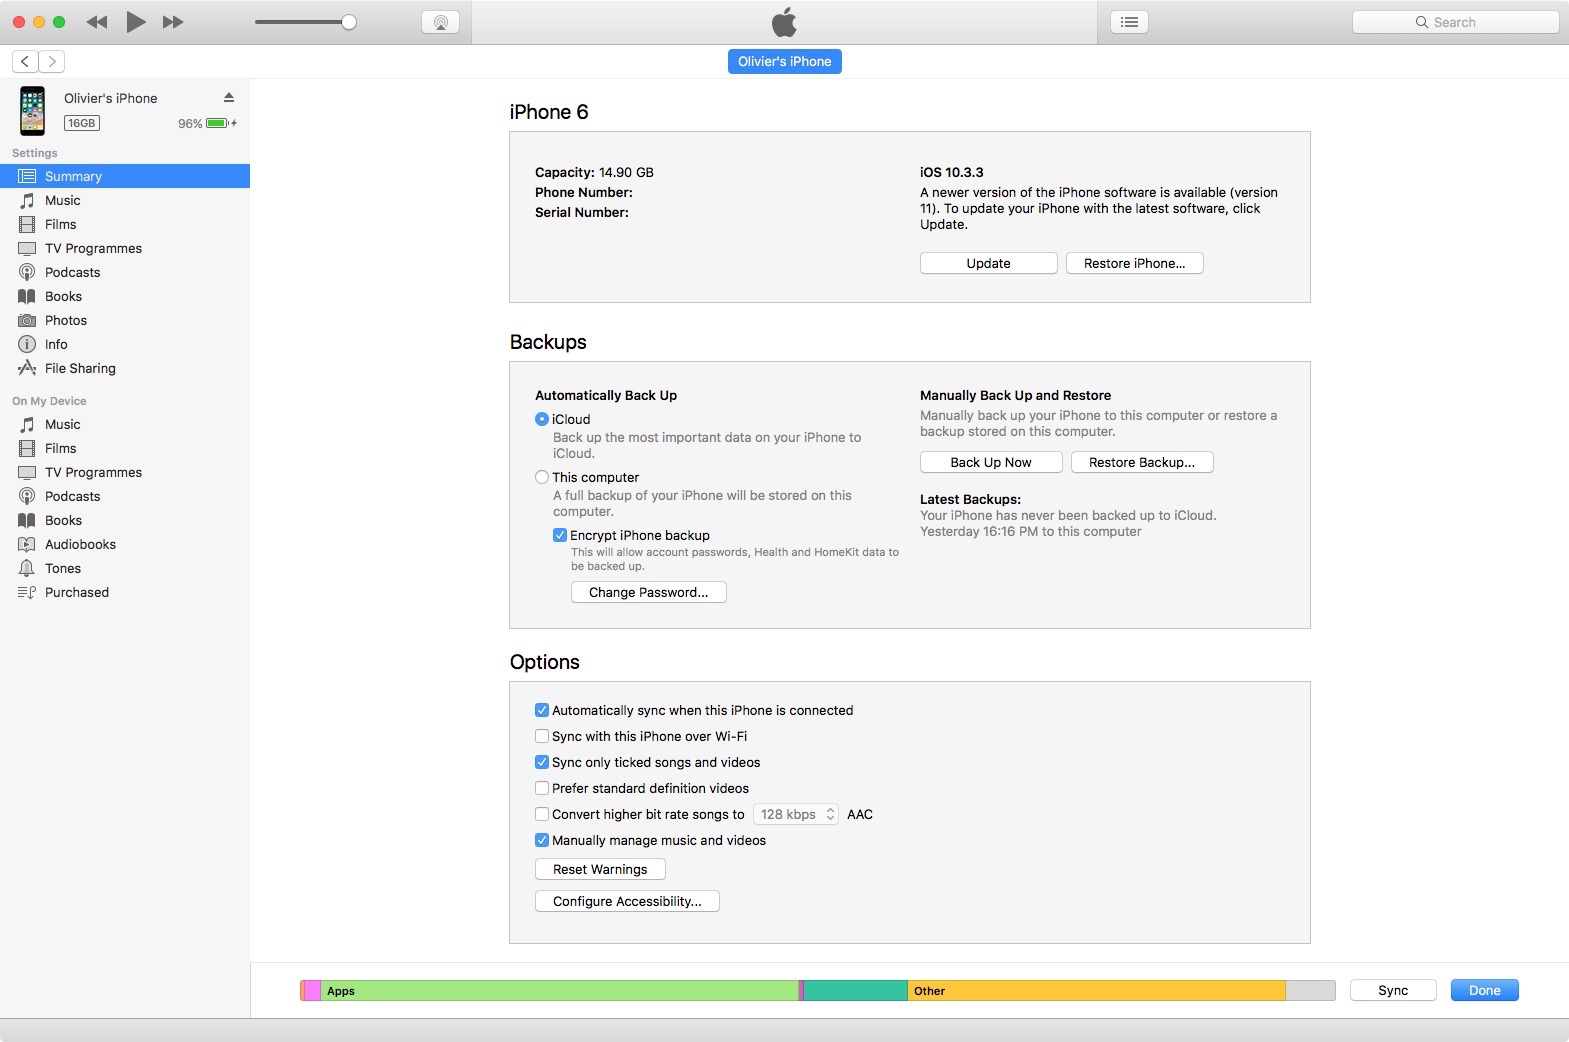
Task: Click the Films icon under On My Device
Action: (27, 448)
